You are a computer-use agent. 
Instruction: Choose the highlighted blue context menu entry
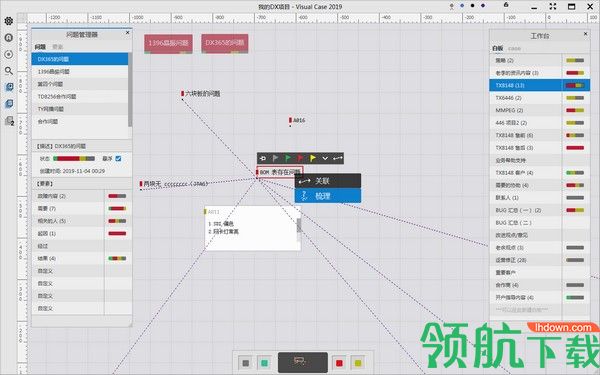pyautogui.click(x=328, y=196)
